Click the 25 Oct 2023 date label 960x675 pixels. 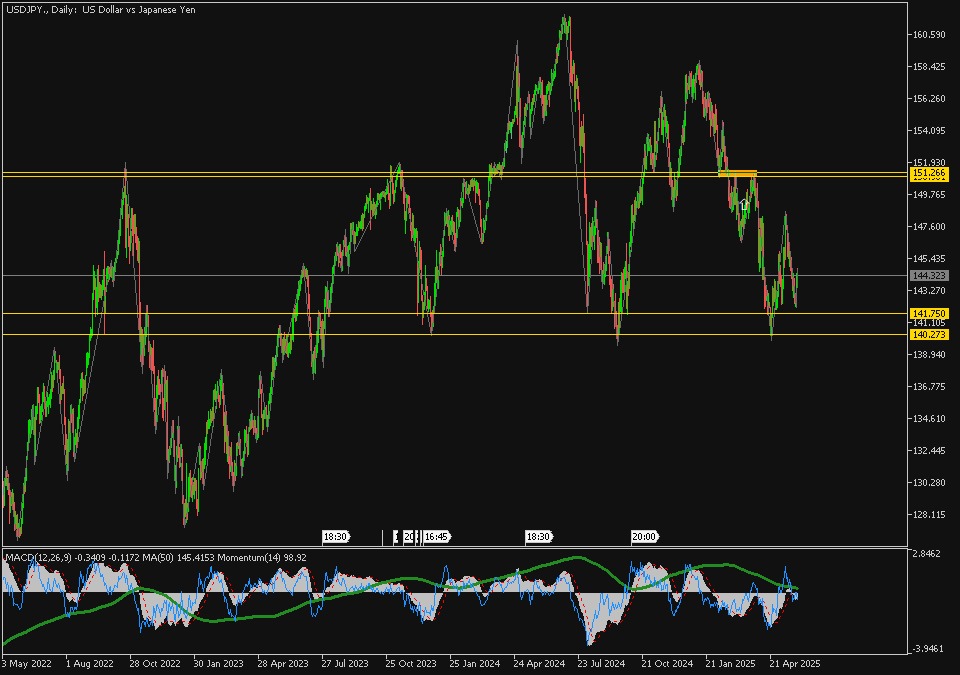coord(411,663)
